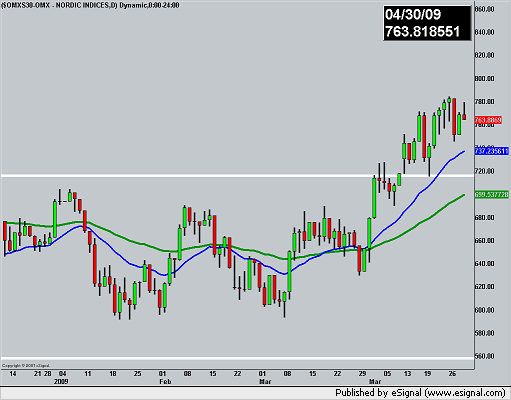The image size is (511, 400).
Task: Click the right end of blue moving average line
Action: pos(464,152)
